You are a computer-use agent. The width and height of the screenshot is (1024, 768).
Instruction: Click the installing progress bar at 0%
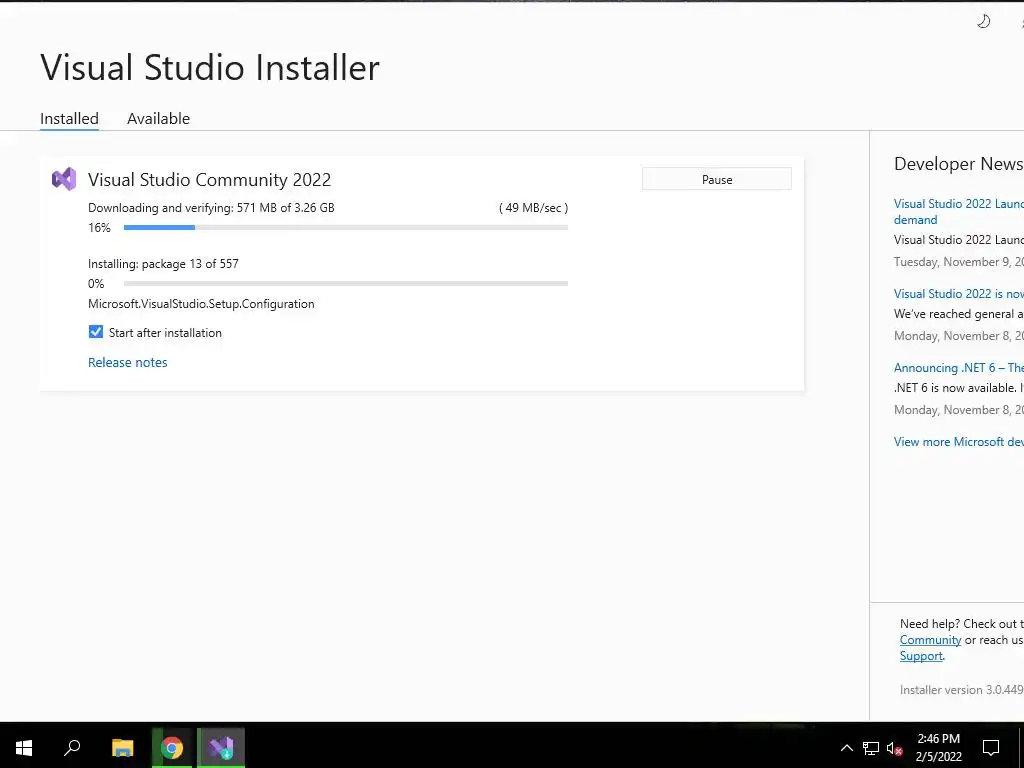coord(345,283)
